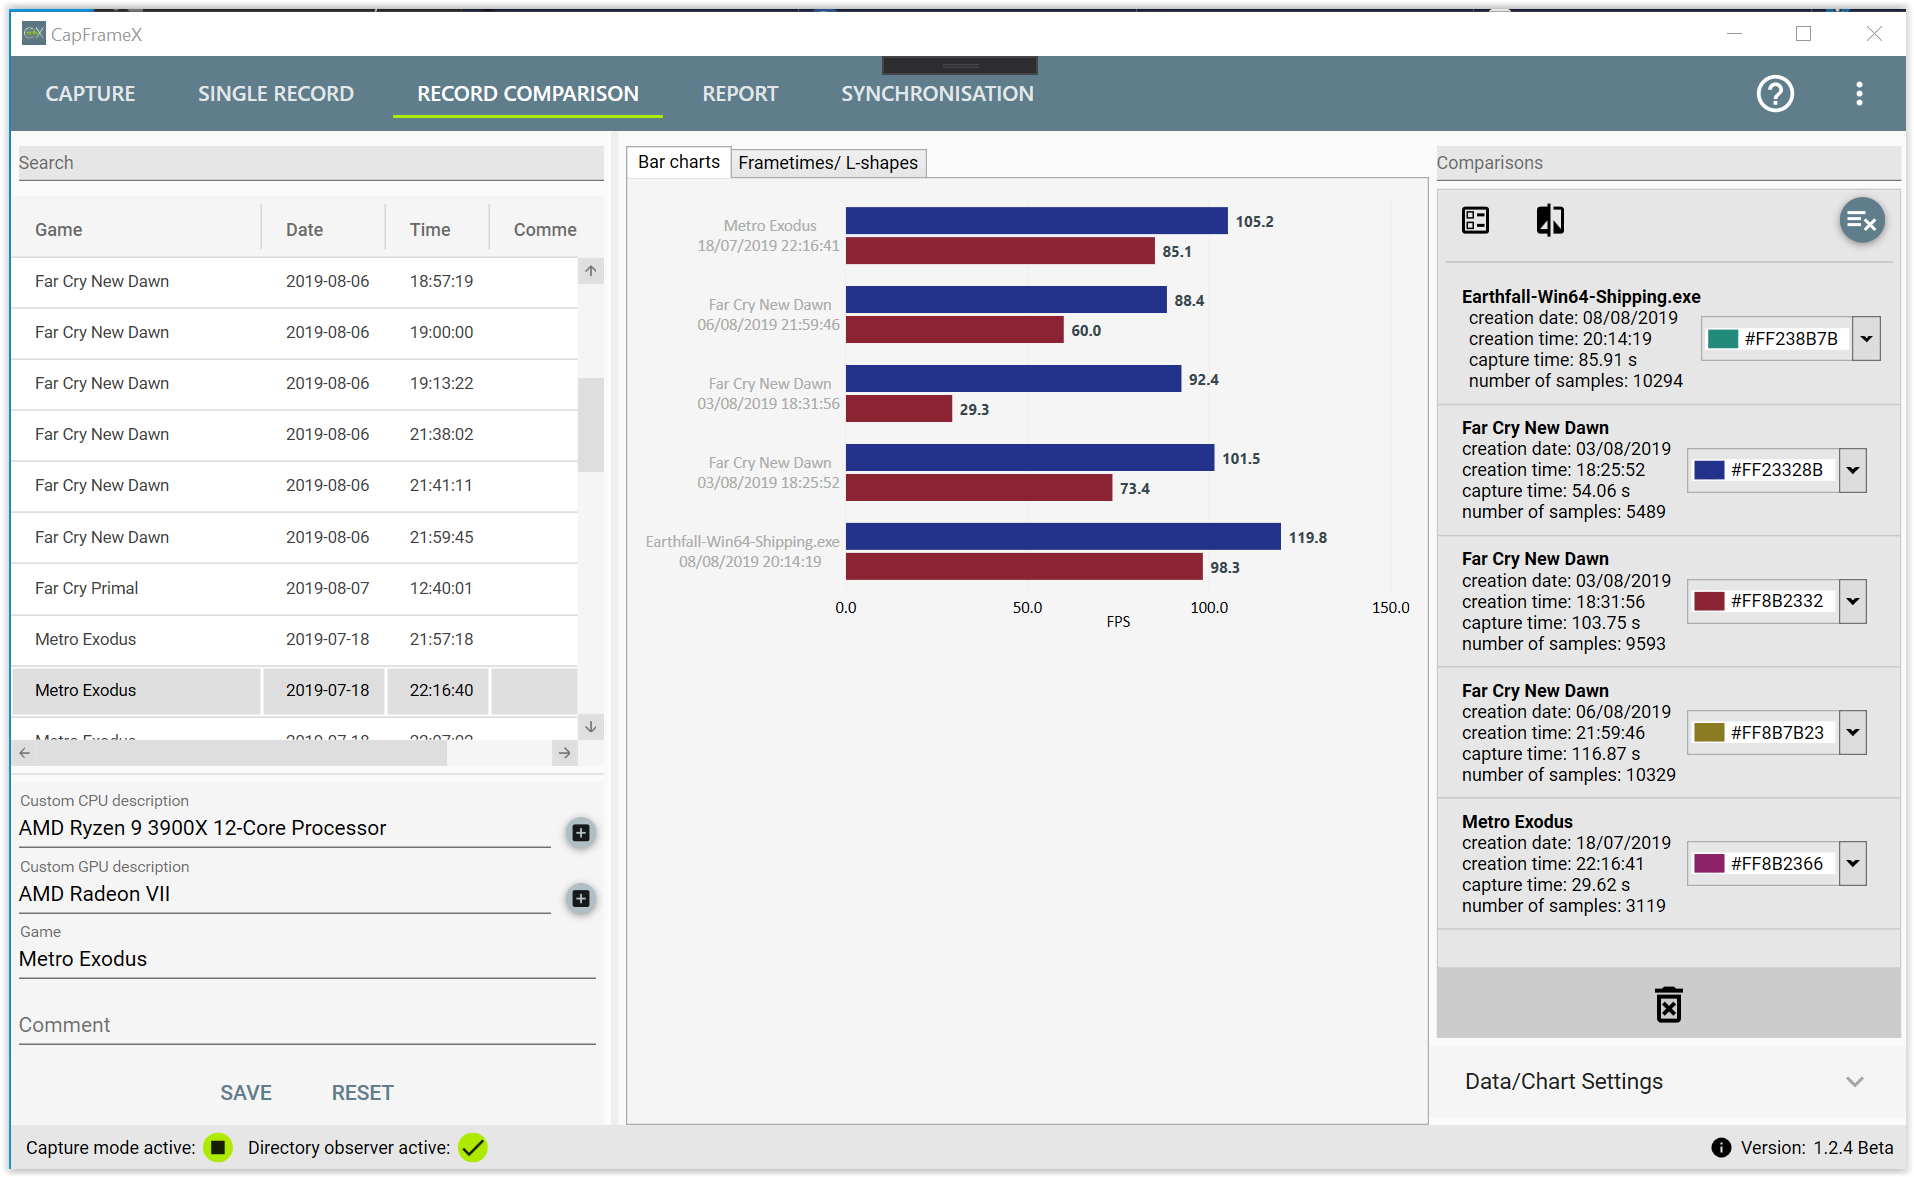Image resolution: width=1914 pixels, height=1177 pixels.
Task: Click the Custom CPU description field
Action: tap(285, 828)
